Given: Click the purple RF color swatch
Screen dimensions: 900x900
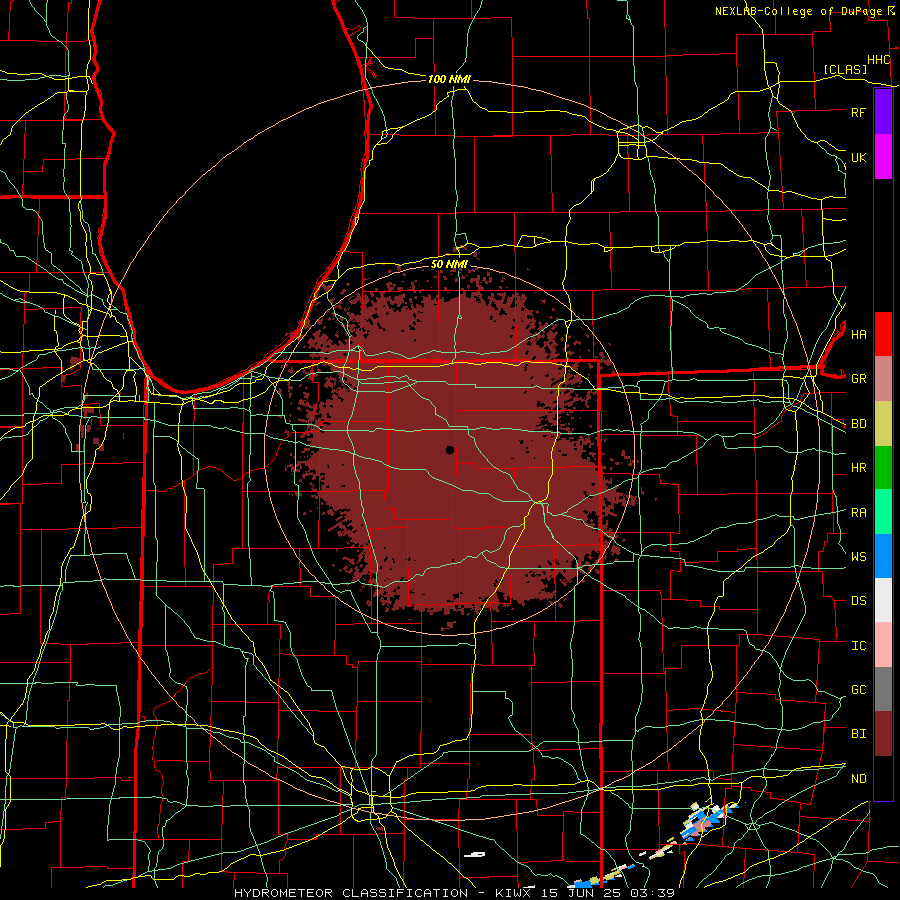Looking at the screenshot, I should tap(883, 112).
